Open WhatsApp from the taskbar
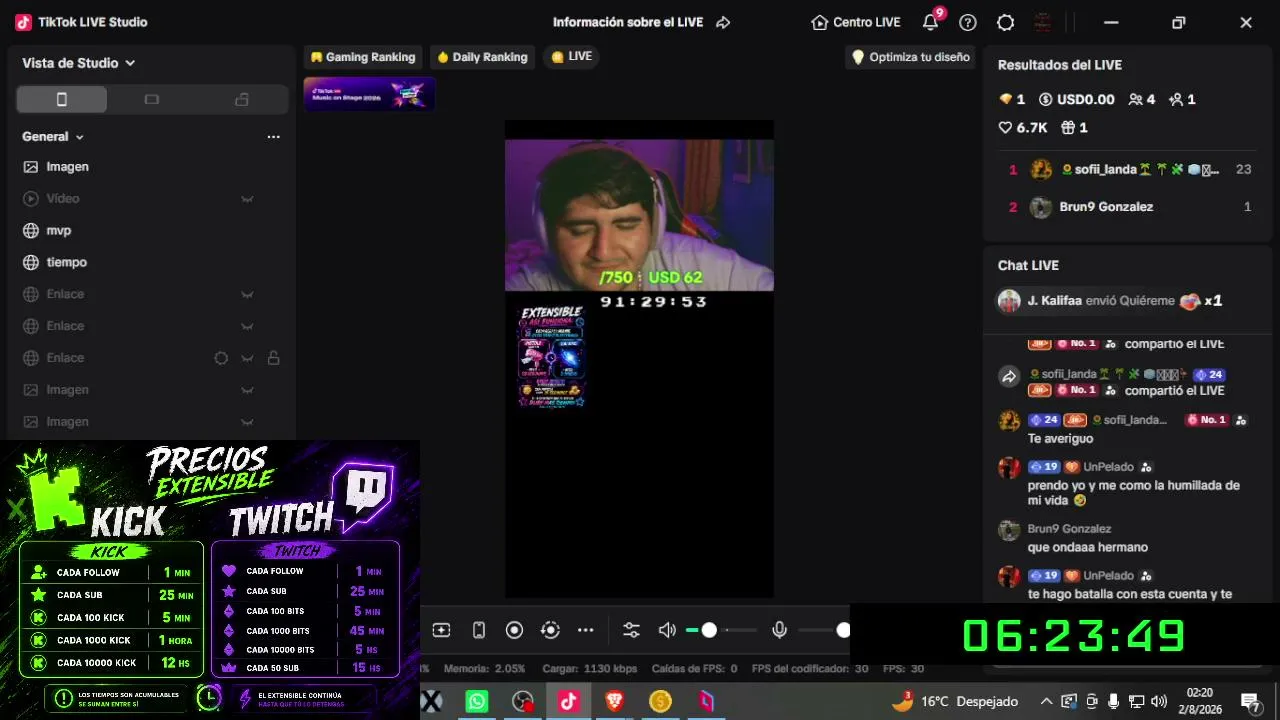Screen dimensions: 1280x720 point(477,702)
